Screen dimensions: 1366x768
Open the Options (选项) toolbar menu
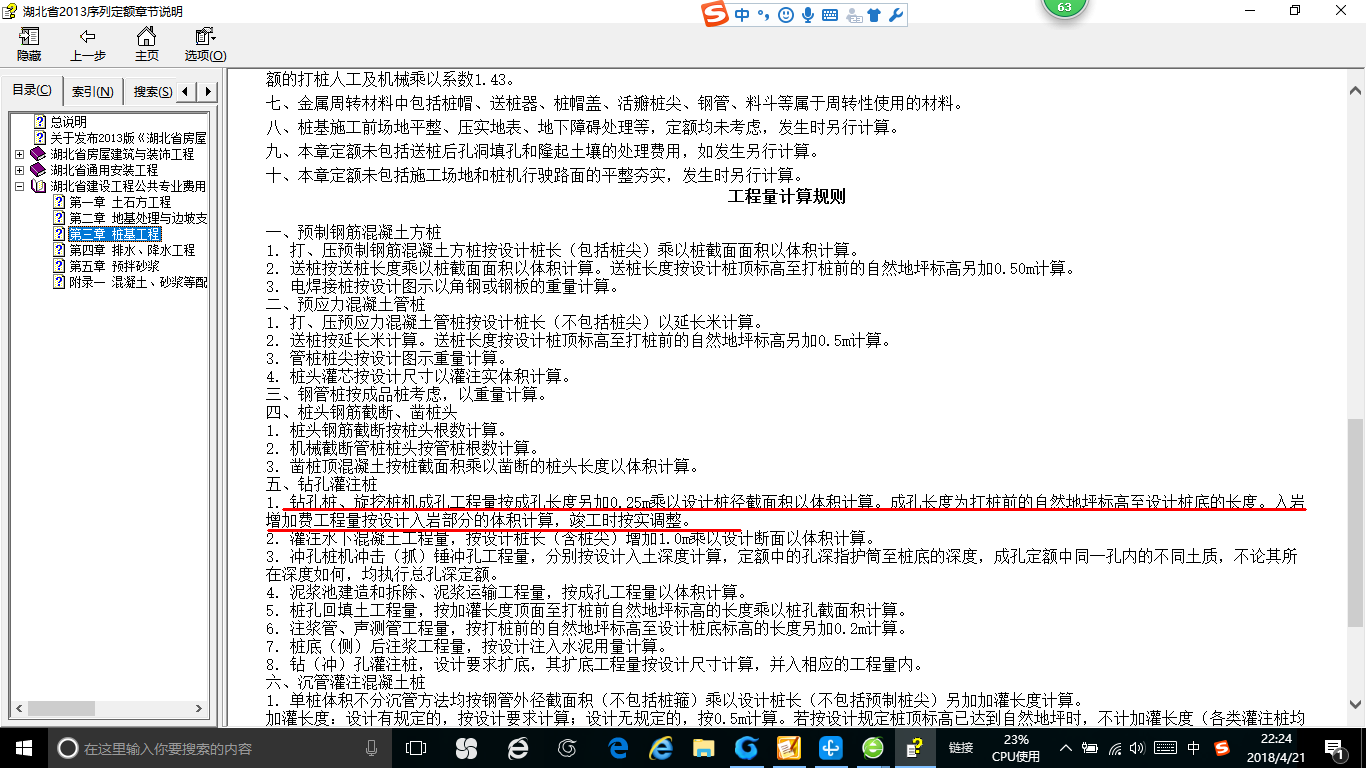coord(205,45)
